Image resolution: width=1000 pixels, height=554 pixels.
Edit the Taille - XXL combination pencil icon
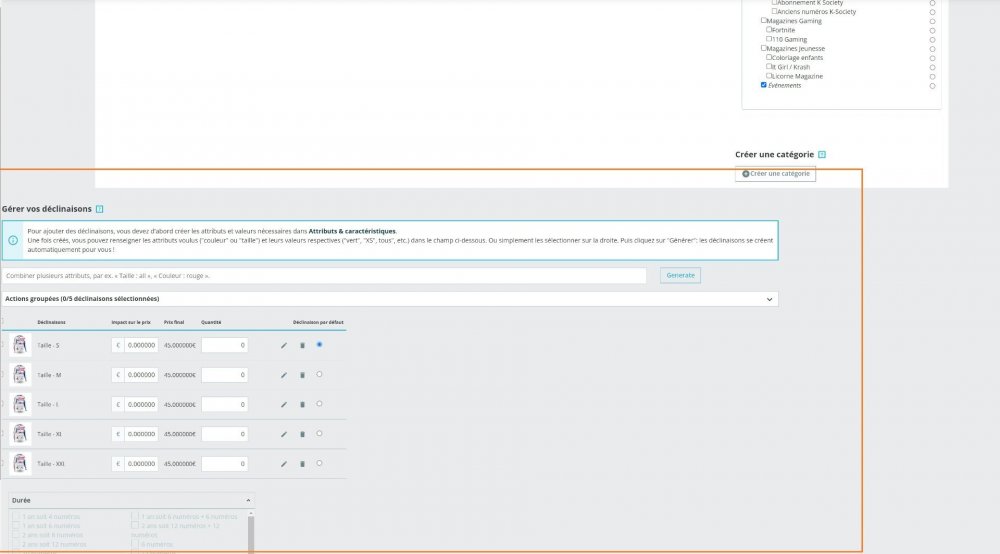point(284,463)
